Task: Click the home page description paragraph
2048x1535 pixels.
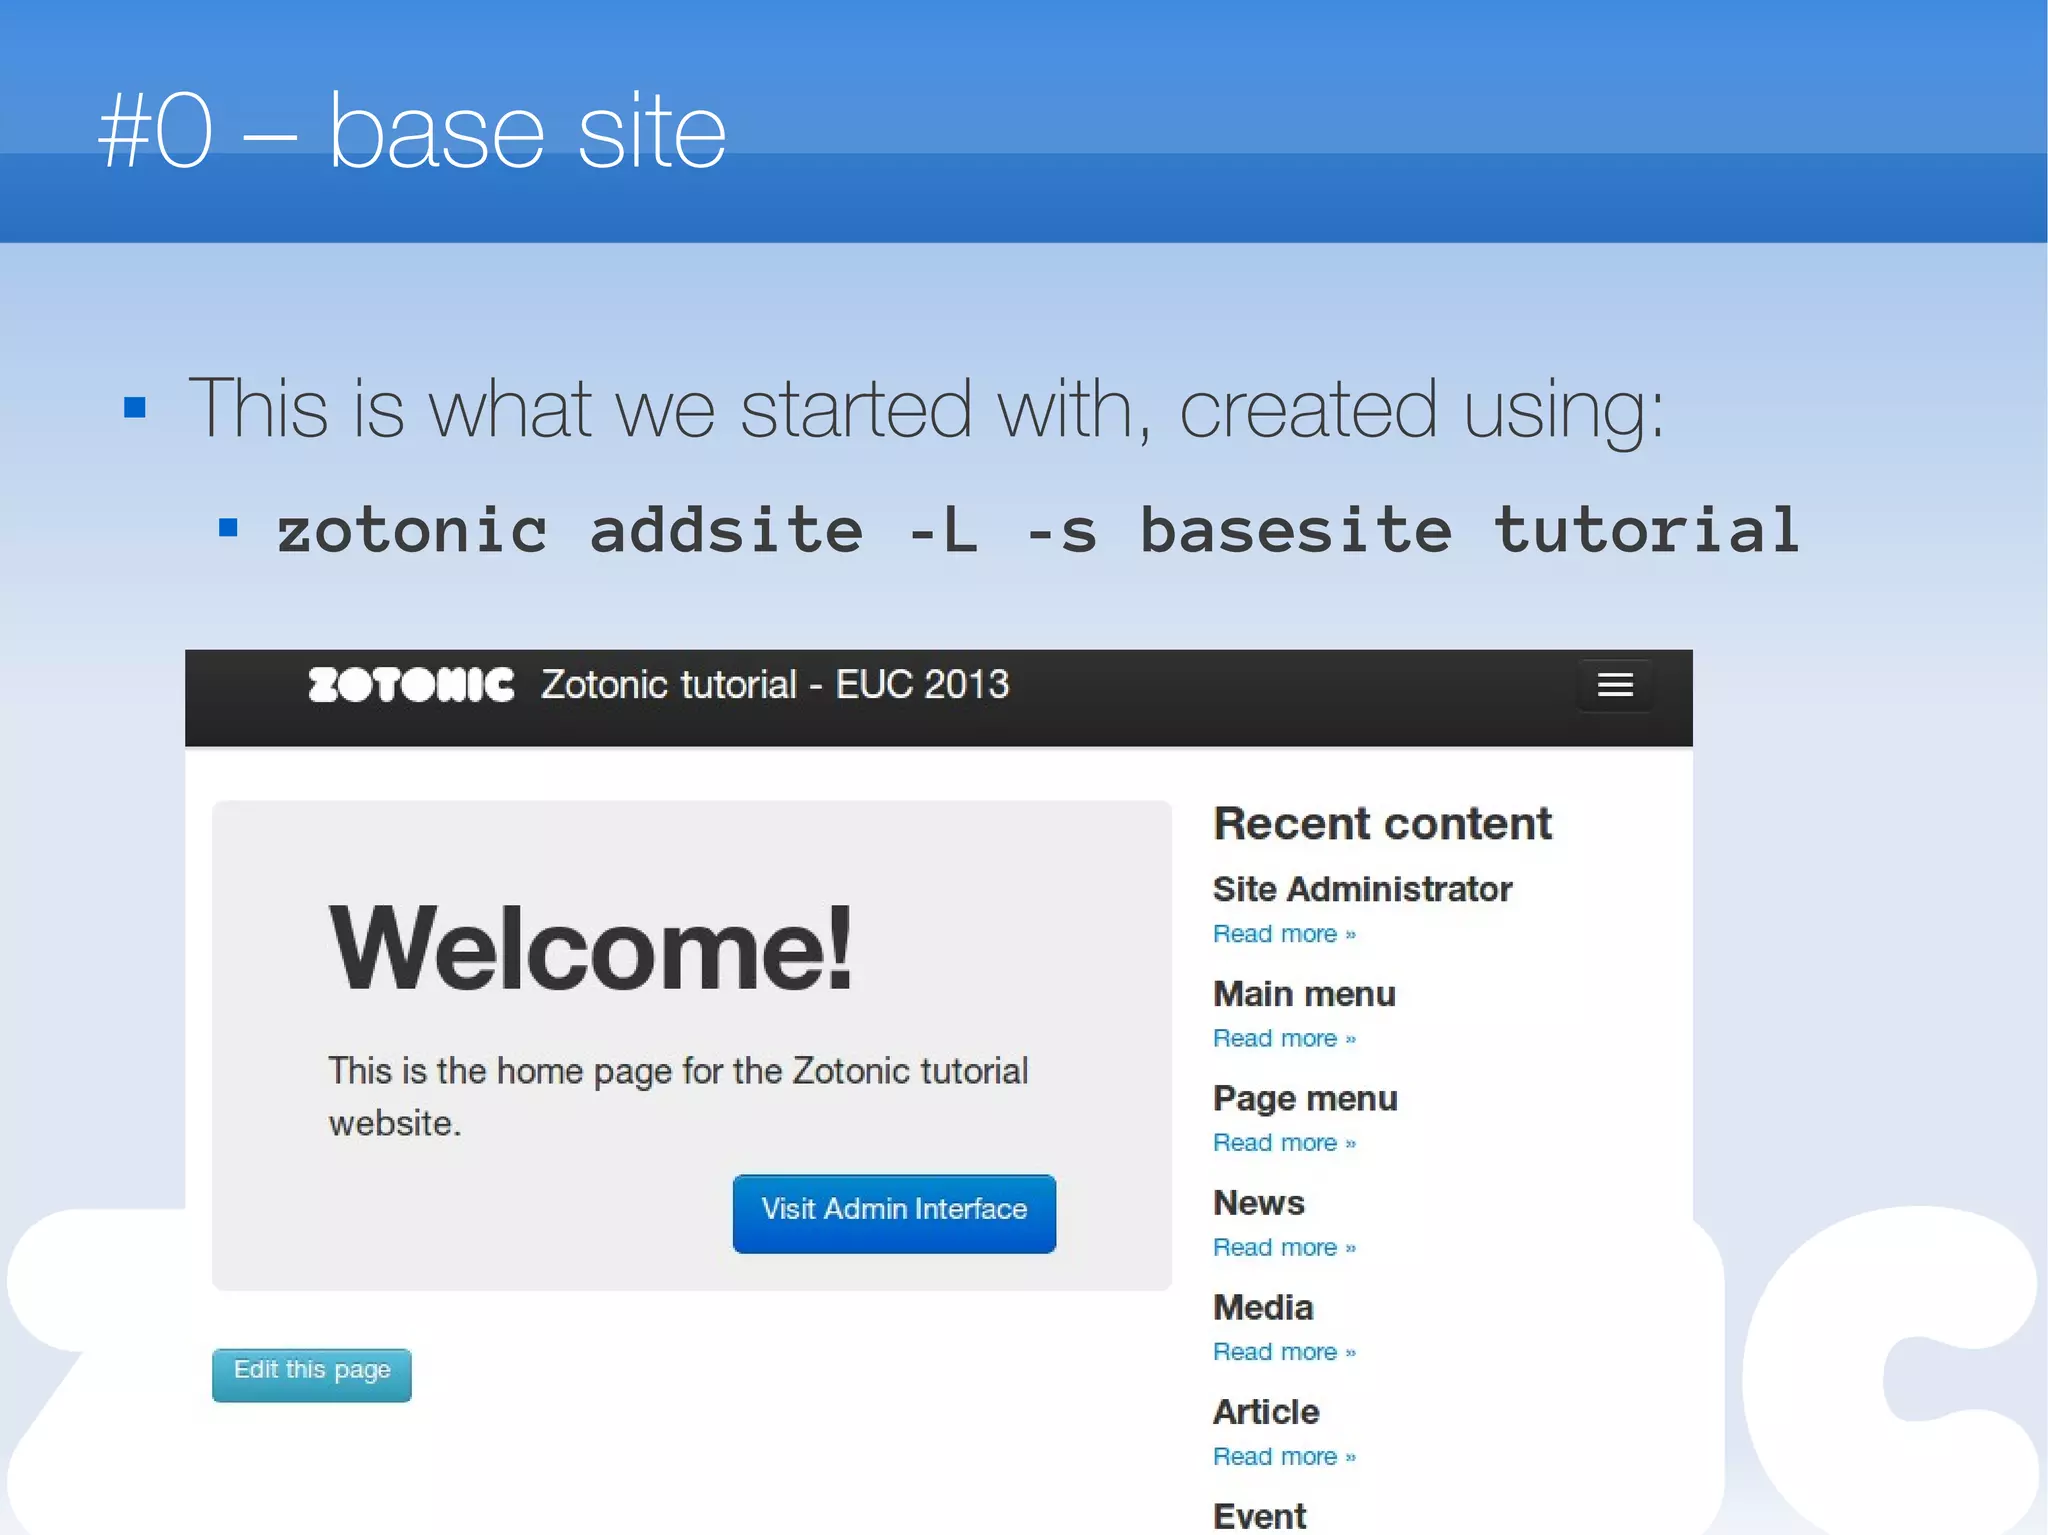Action: click(678, 1097)
